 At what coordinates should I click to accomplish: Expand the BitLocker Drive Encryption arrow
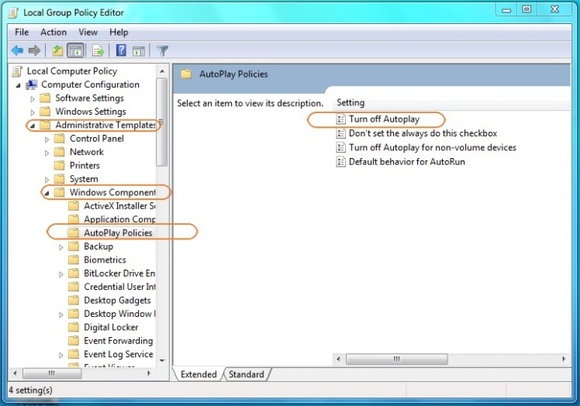[61, 274]
